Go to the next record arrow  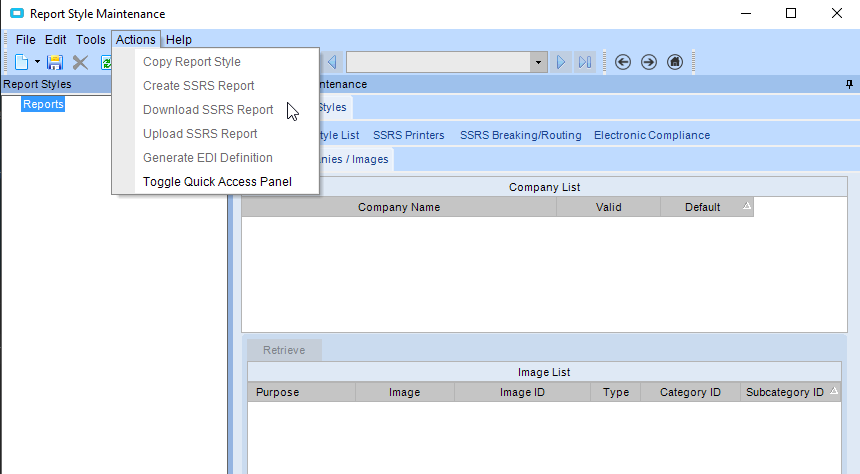(561, 62)
